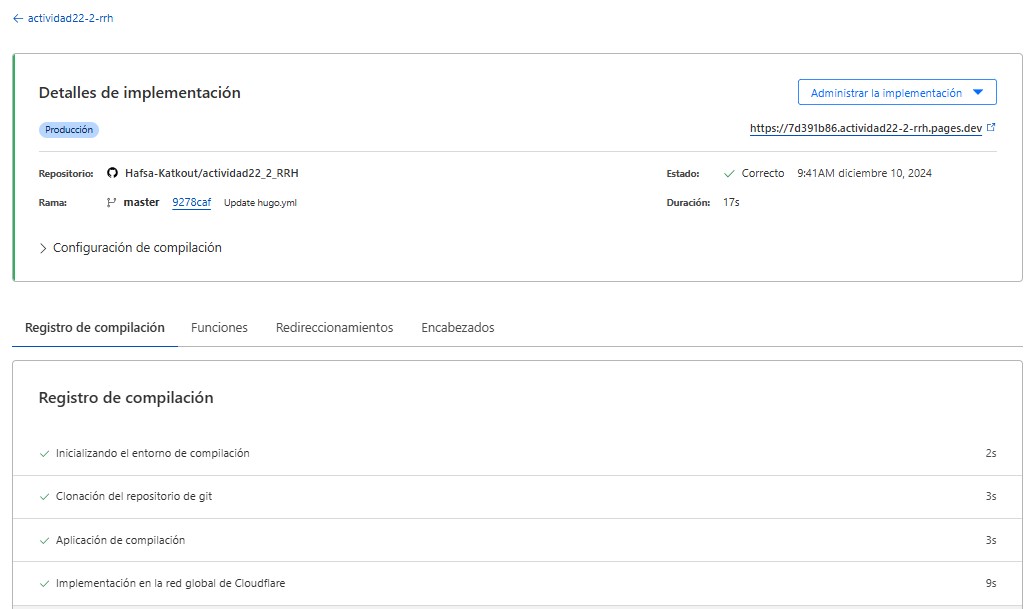Click the external link icon after pages.dev URL
Screen dimensions: 1029x609
[991, 128]
